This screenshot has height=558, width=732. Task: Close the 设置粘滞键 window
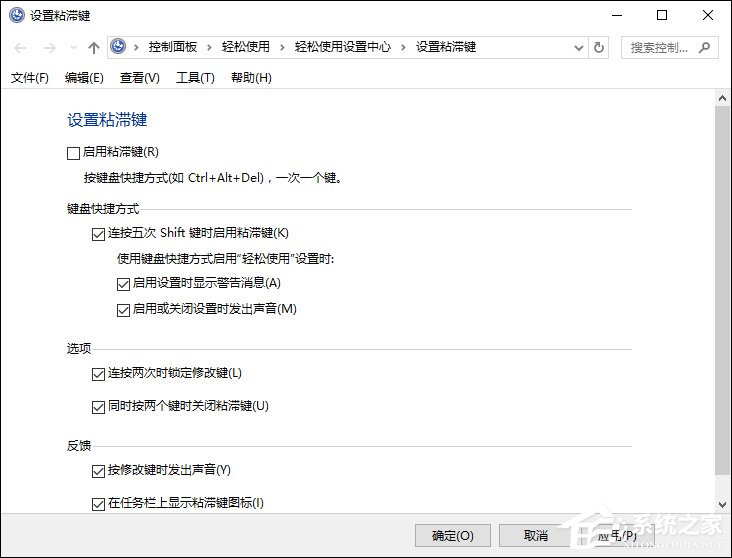click(x=708, y=15)
